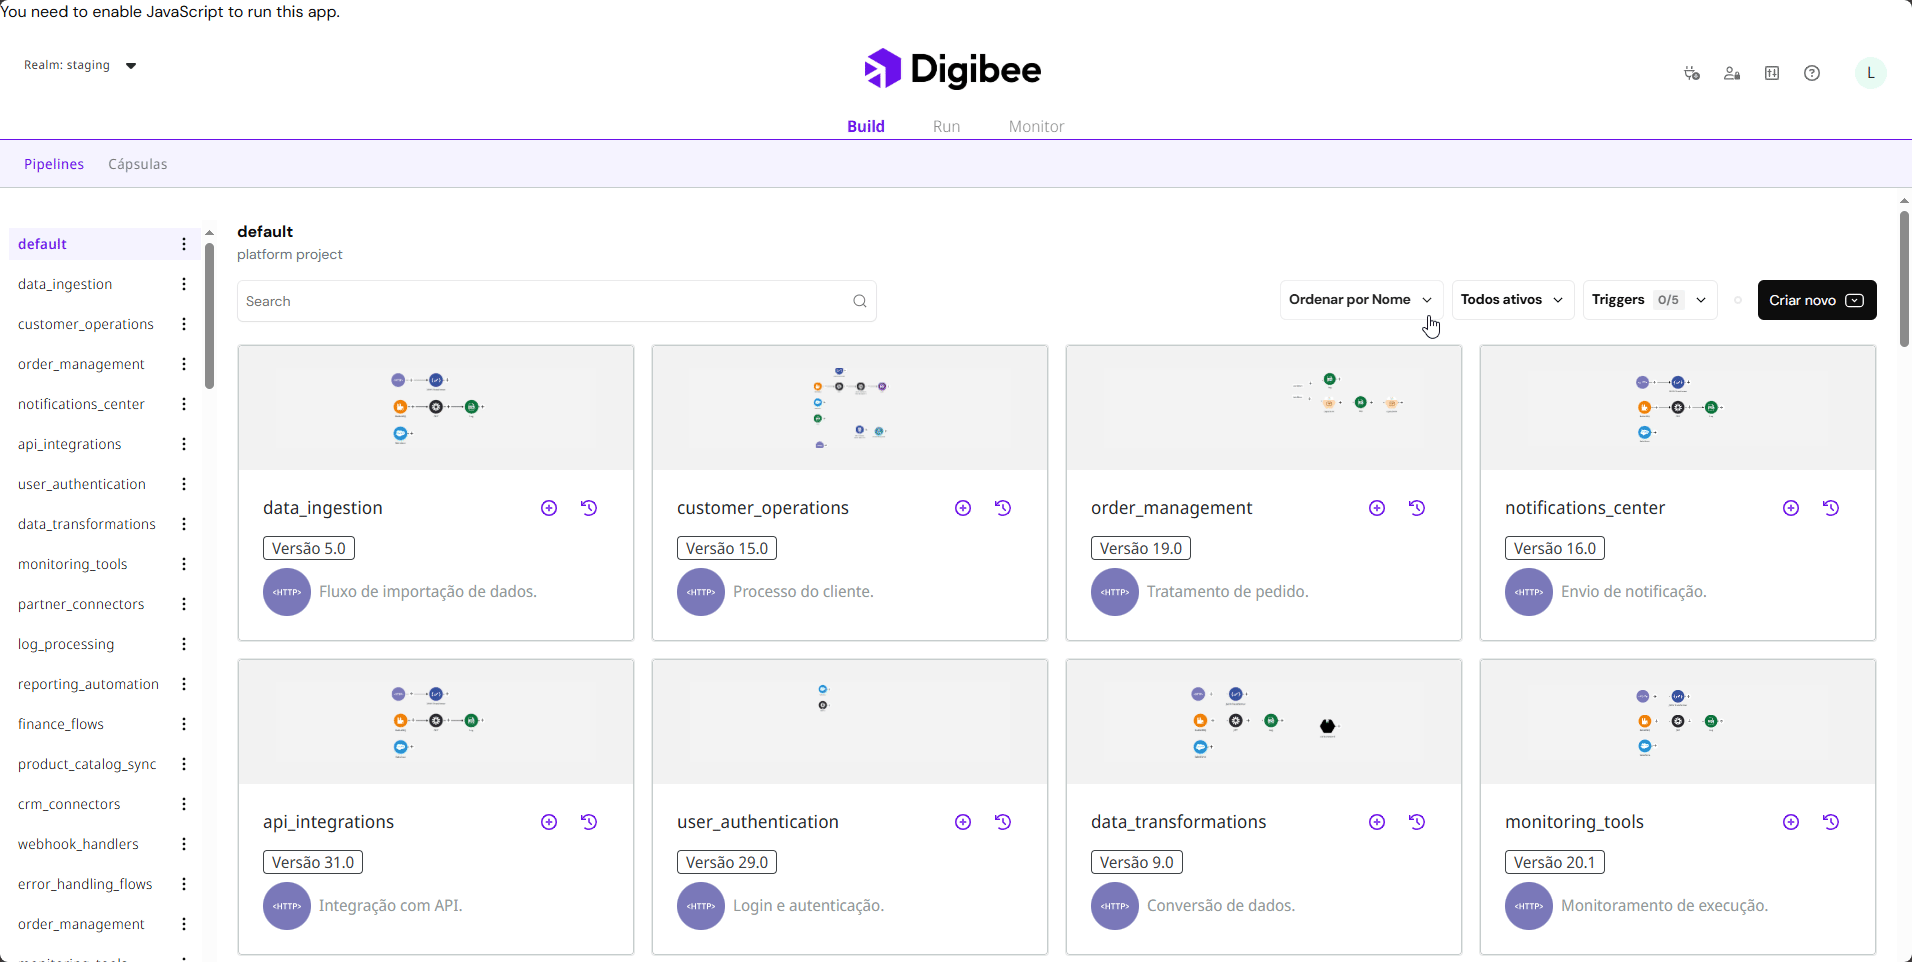
Task: Switch to the Cápsulas tab
Action: [x=138, y=164]
